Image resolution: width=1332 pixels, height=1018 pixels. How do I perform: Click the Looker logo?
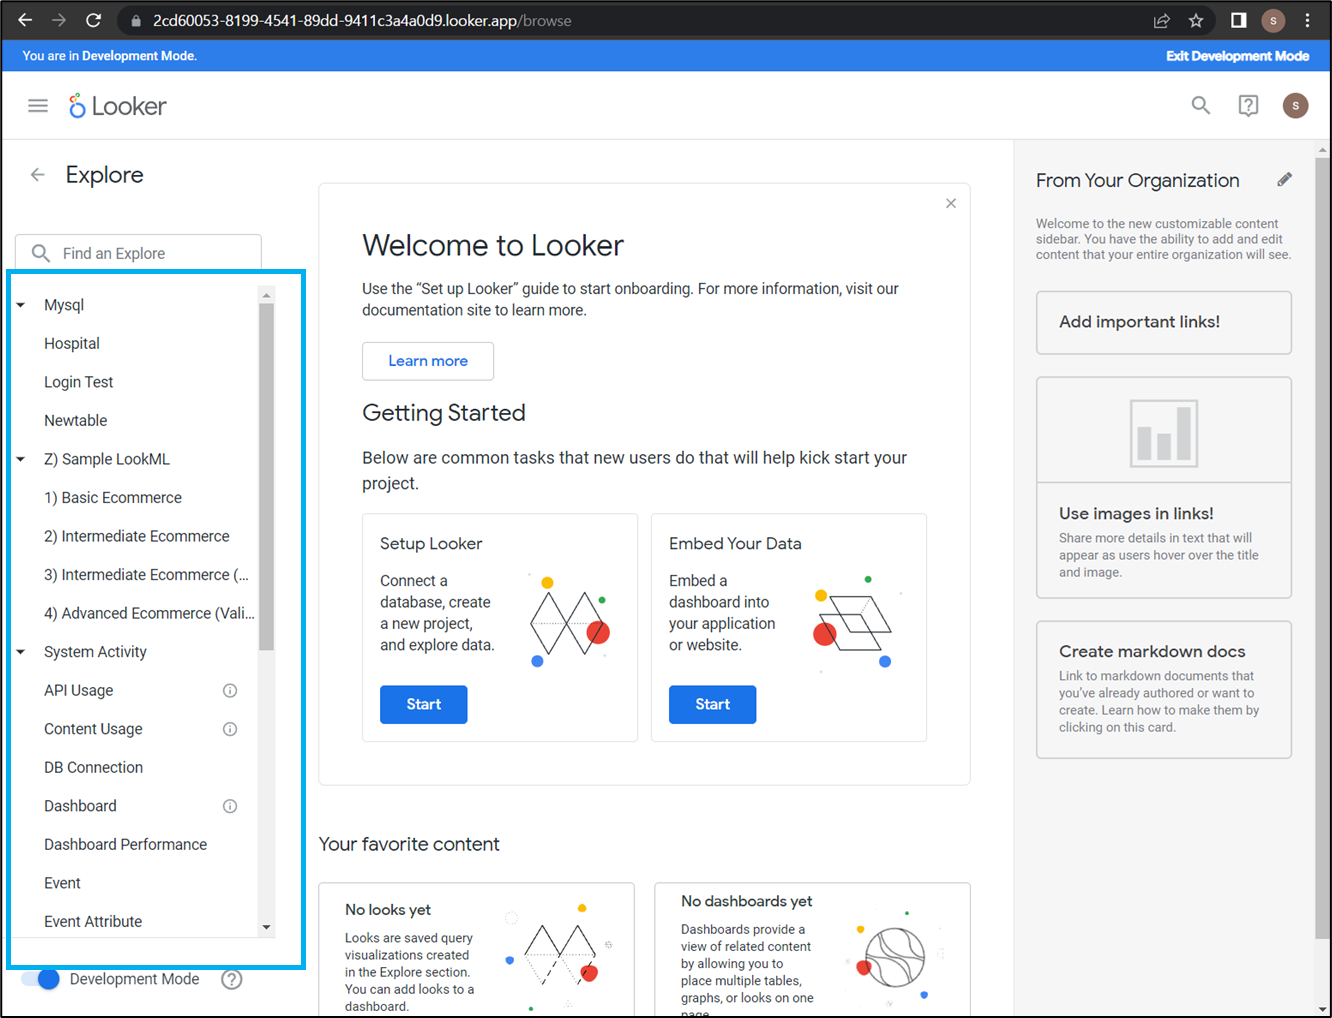click(117, 106)
